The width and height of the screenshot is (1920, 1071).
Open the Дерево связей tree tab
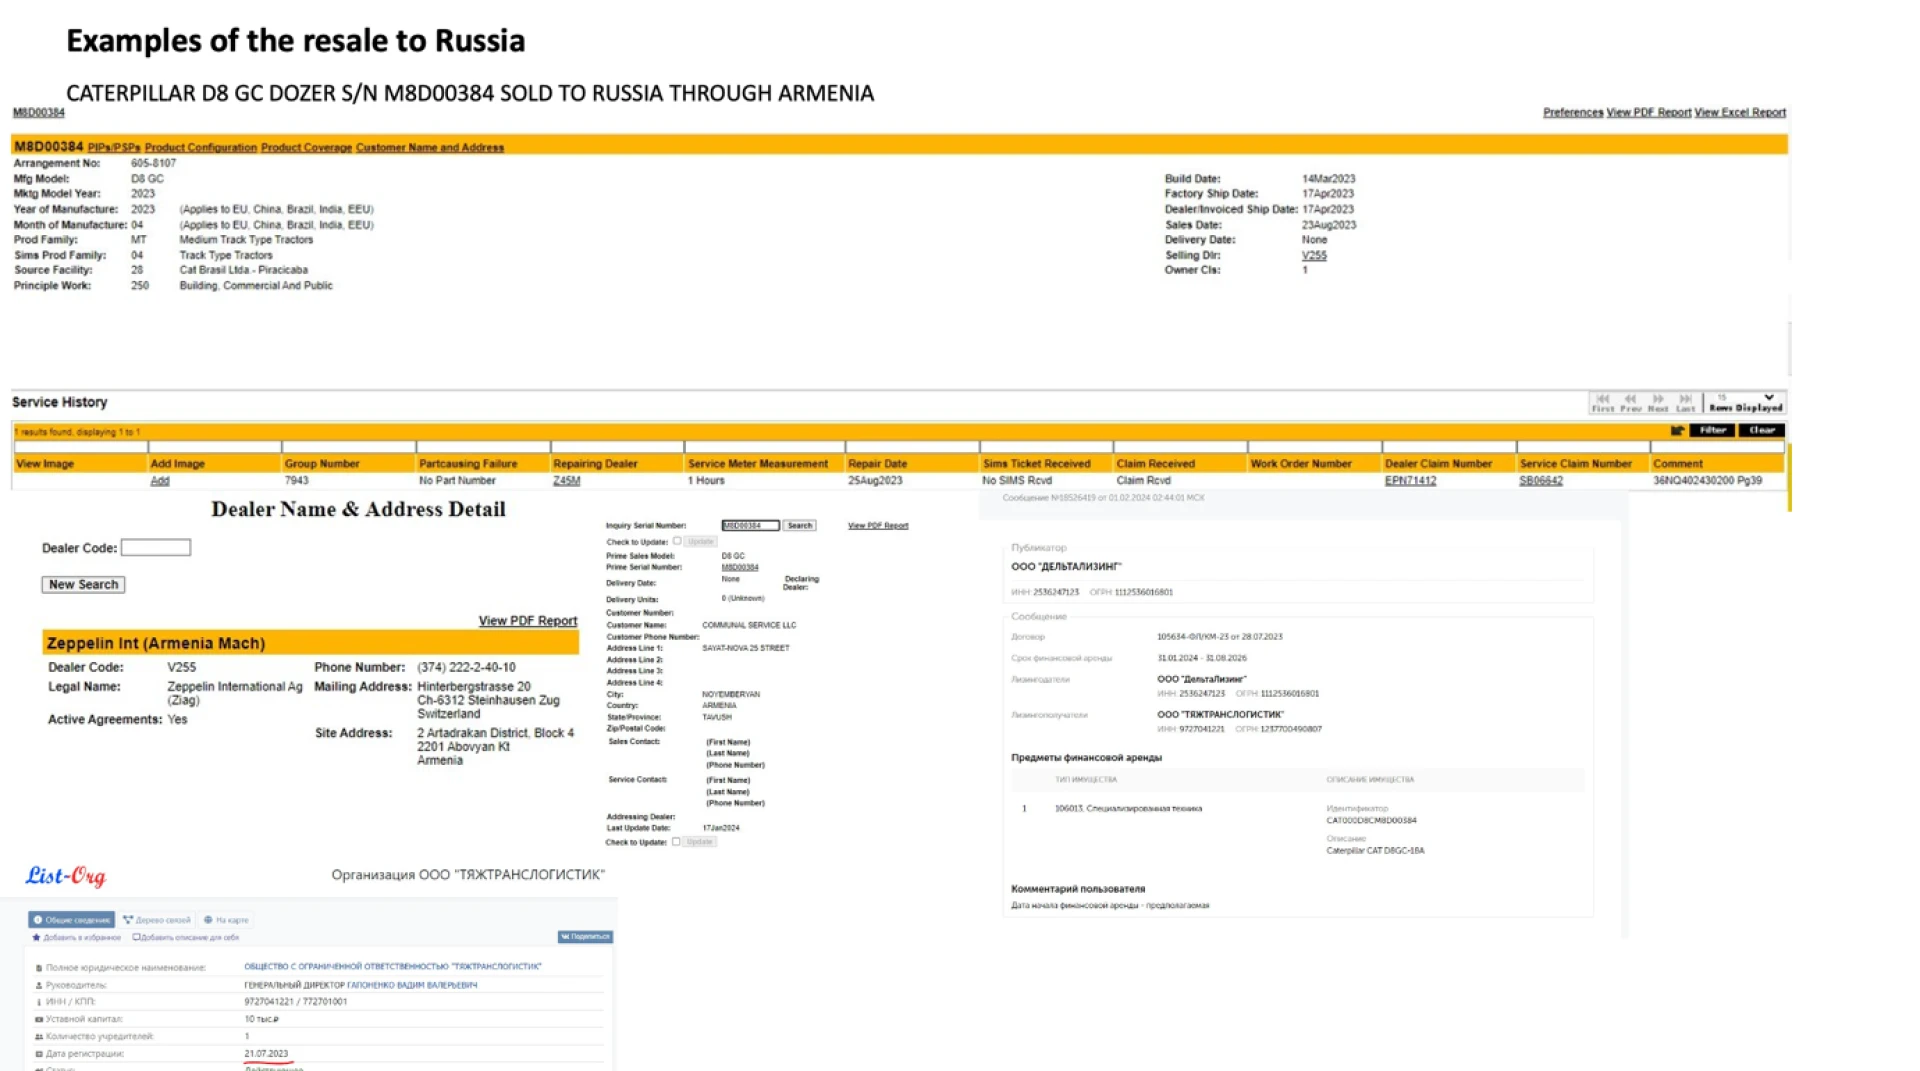point(156,920)
